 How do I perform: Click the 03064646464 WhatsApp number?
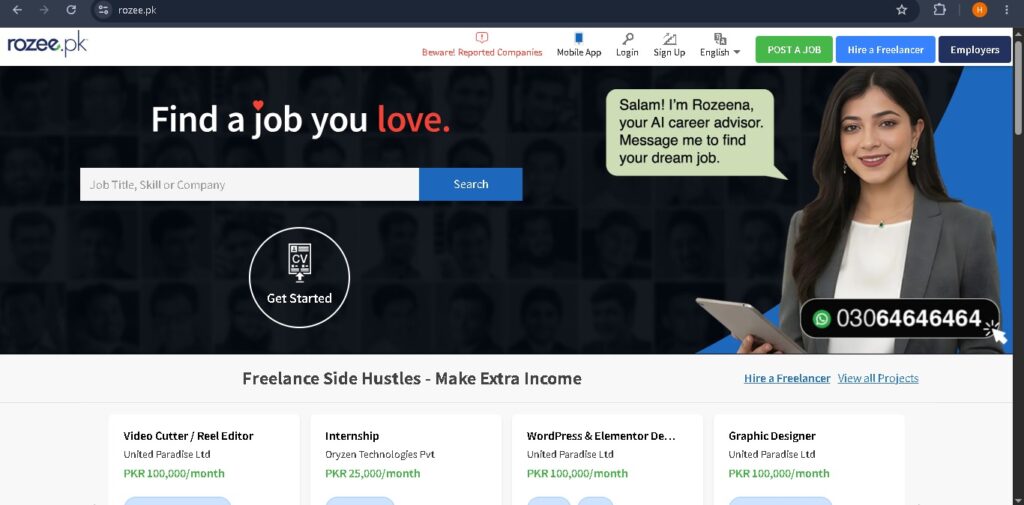point(908,318)
